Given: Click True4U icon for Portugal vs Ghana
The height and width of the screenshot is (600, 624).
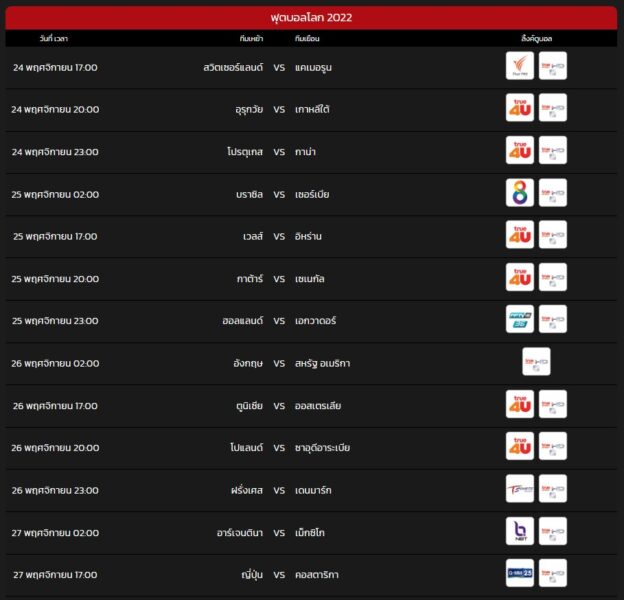Looking at the screenshot, I should 520,150.
